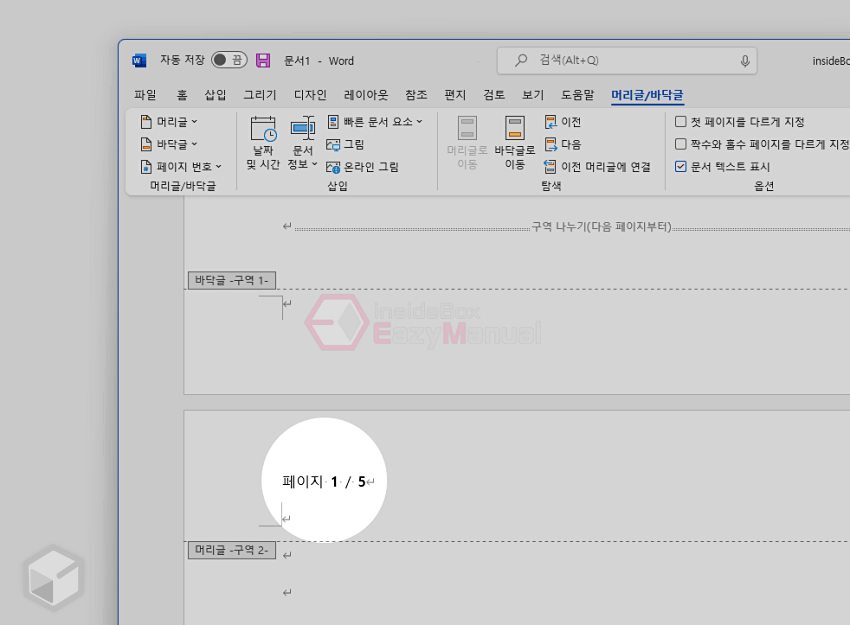Image resolution: width=850 pixels, height=625 pixels.
Task: Click the microphone icon in the search bar
Action: pyautogui.click(x=744, y=60)
